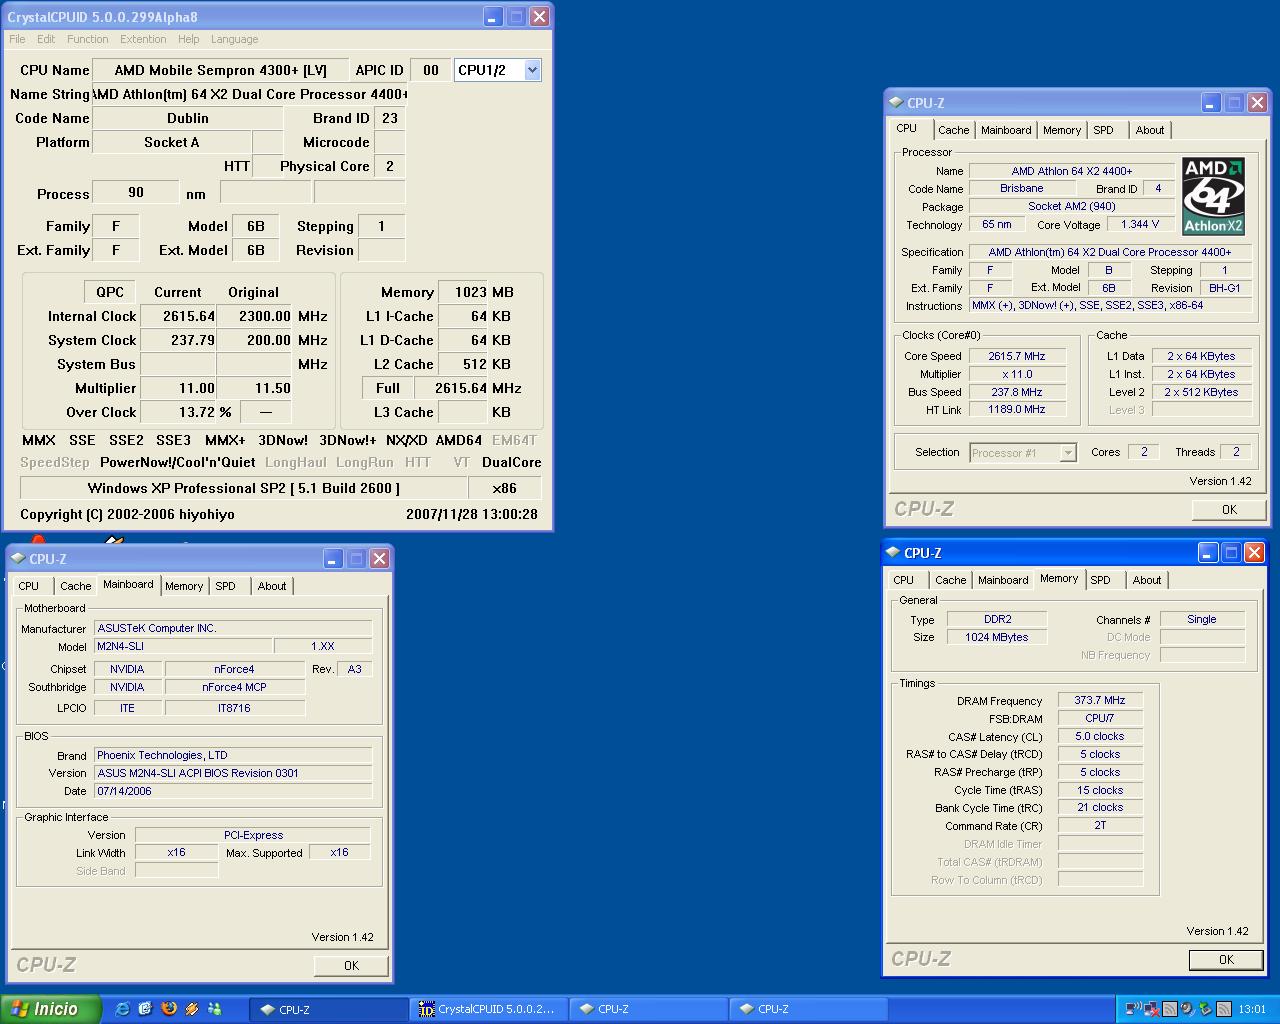Click the QPC button in CrystalCPUID
The image size is (1280, 1024).
110,292
